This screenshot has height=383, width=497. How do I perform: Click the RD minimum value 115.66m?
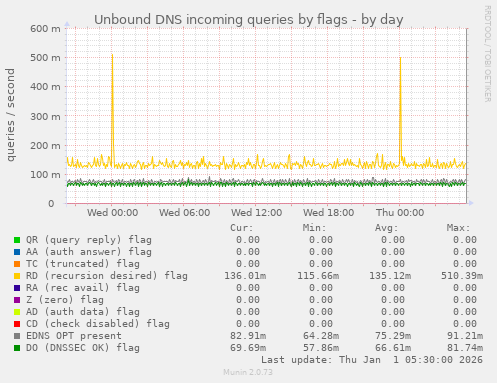click(318, 276)
